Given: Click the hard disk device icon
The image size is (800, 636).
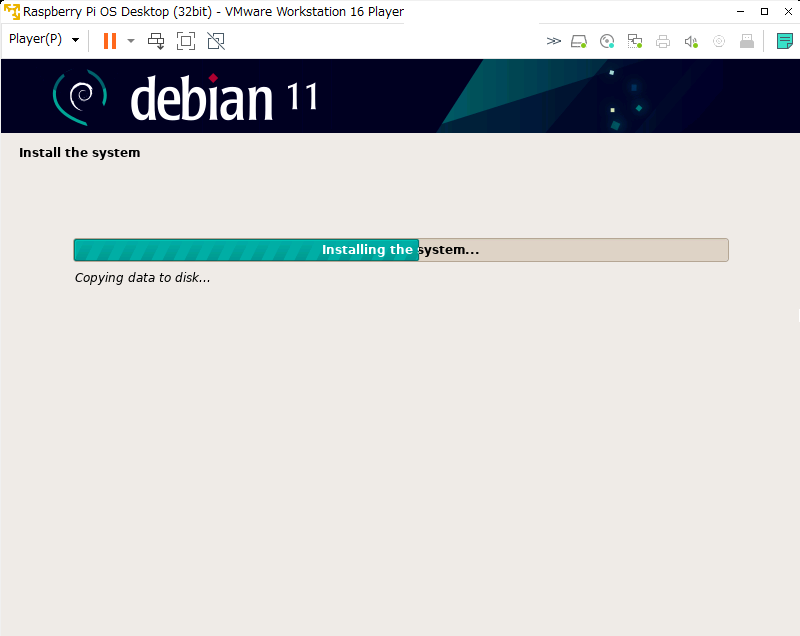Looking at the screenshot, I should pos(579,41).
